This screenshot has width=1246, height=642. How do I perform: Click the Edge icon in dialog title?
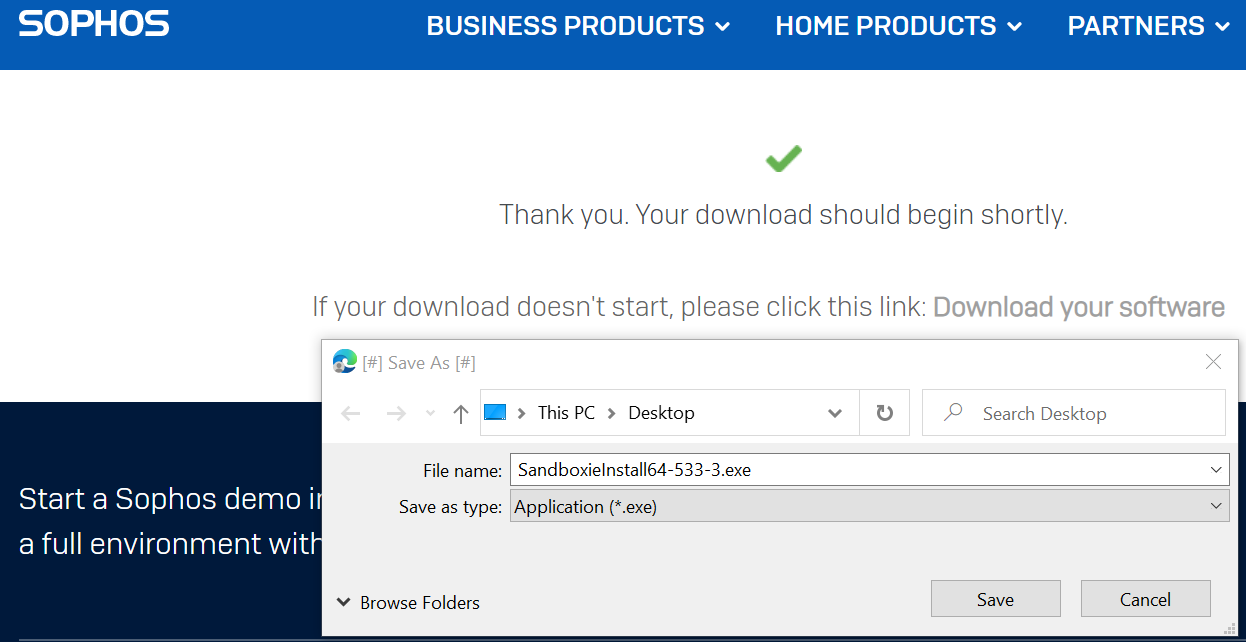point(345,362)
